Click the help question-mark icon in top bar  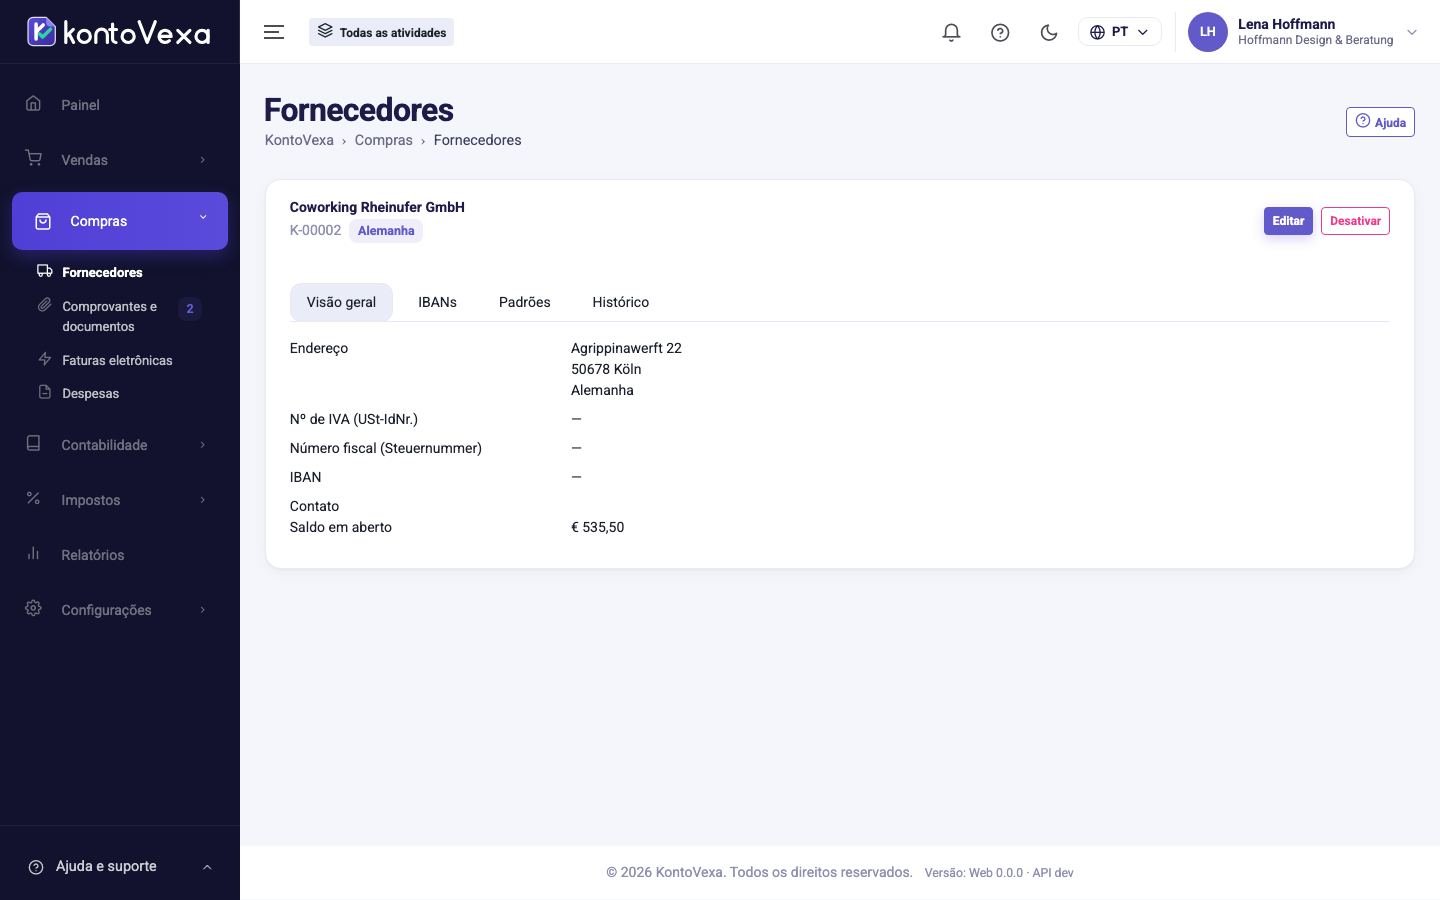1000,32
